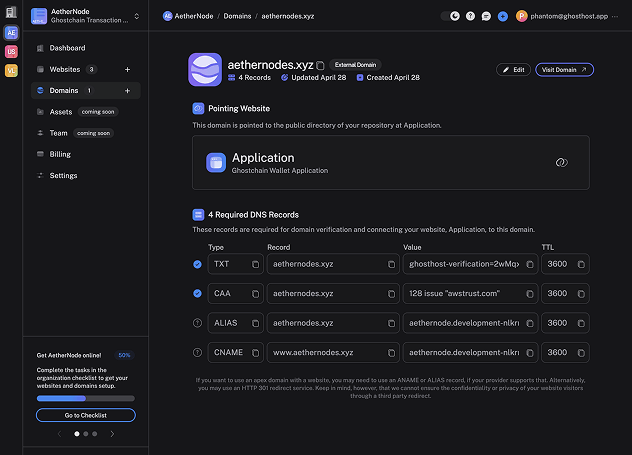Click the AetherNode breadcrumb link
The width and height of the screenshot is (632, 455).
(188, 16)
